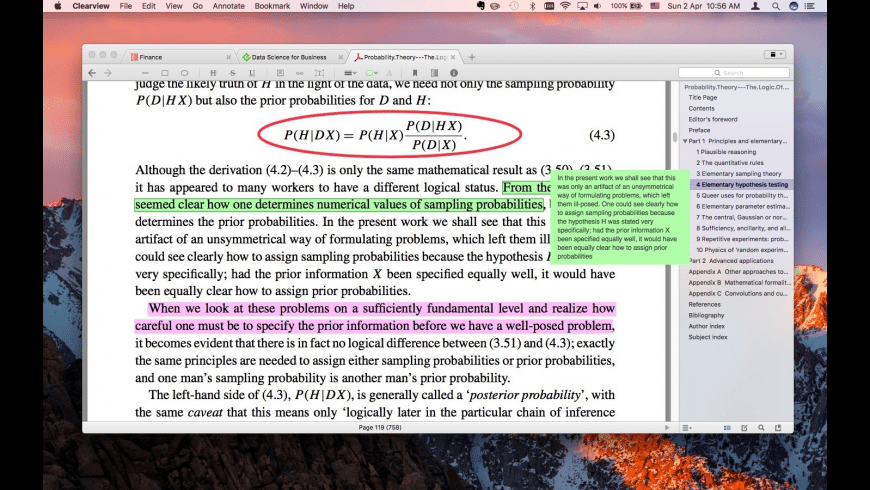Select the text box tool
Viewport: 870px width, 490px height.
[x=319, y=73]
